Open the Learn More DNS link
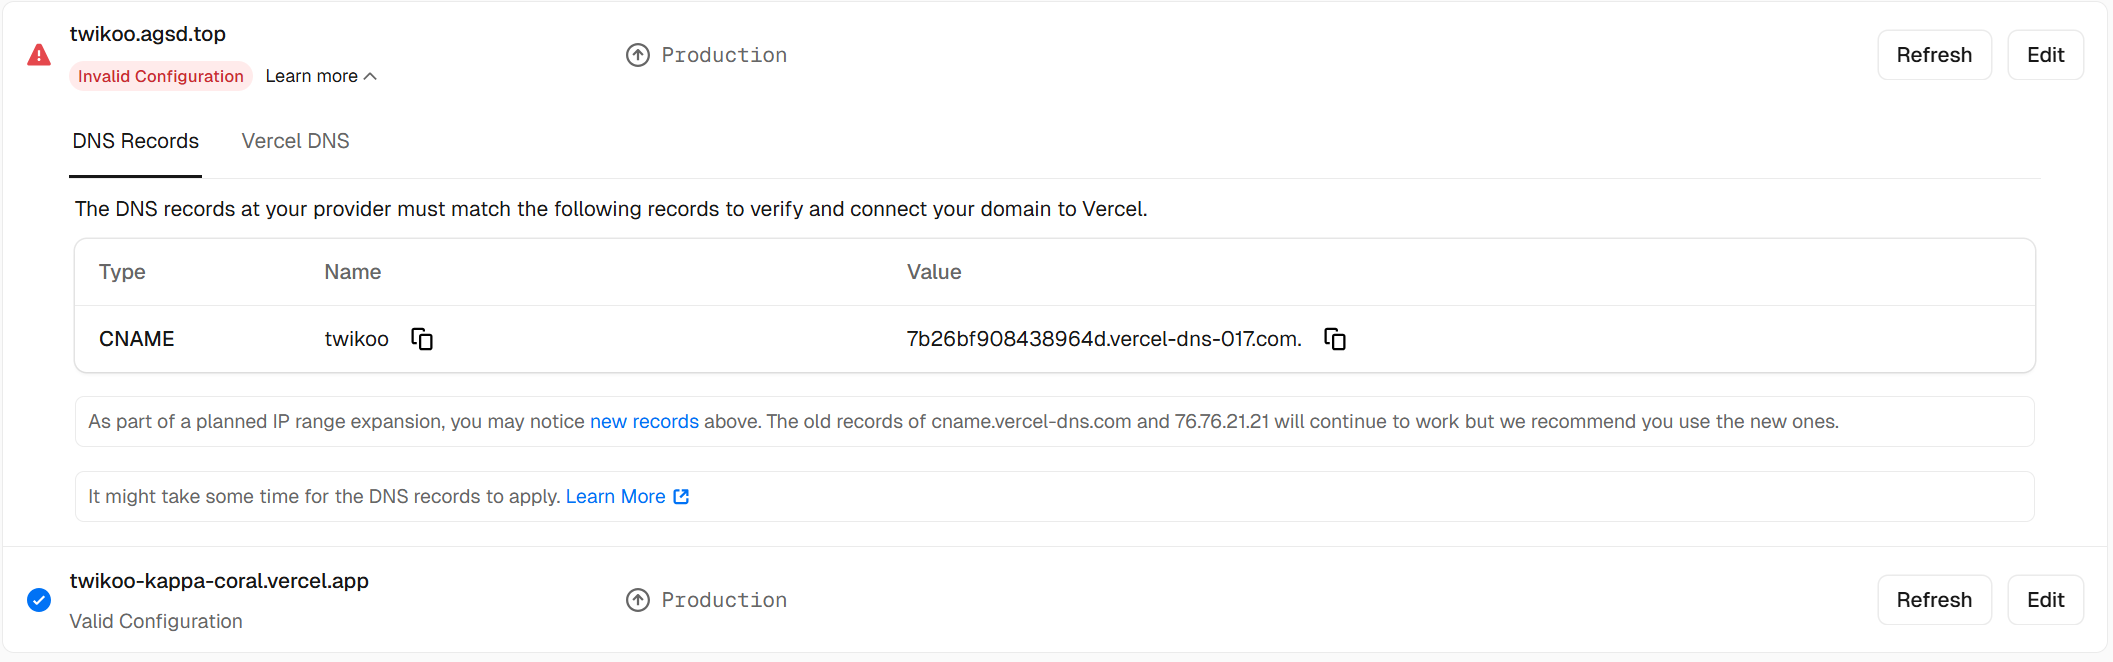The width and height of the screenshot is (2113, 662). [615, 497]
